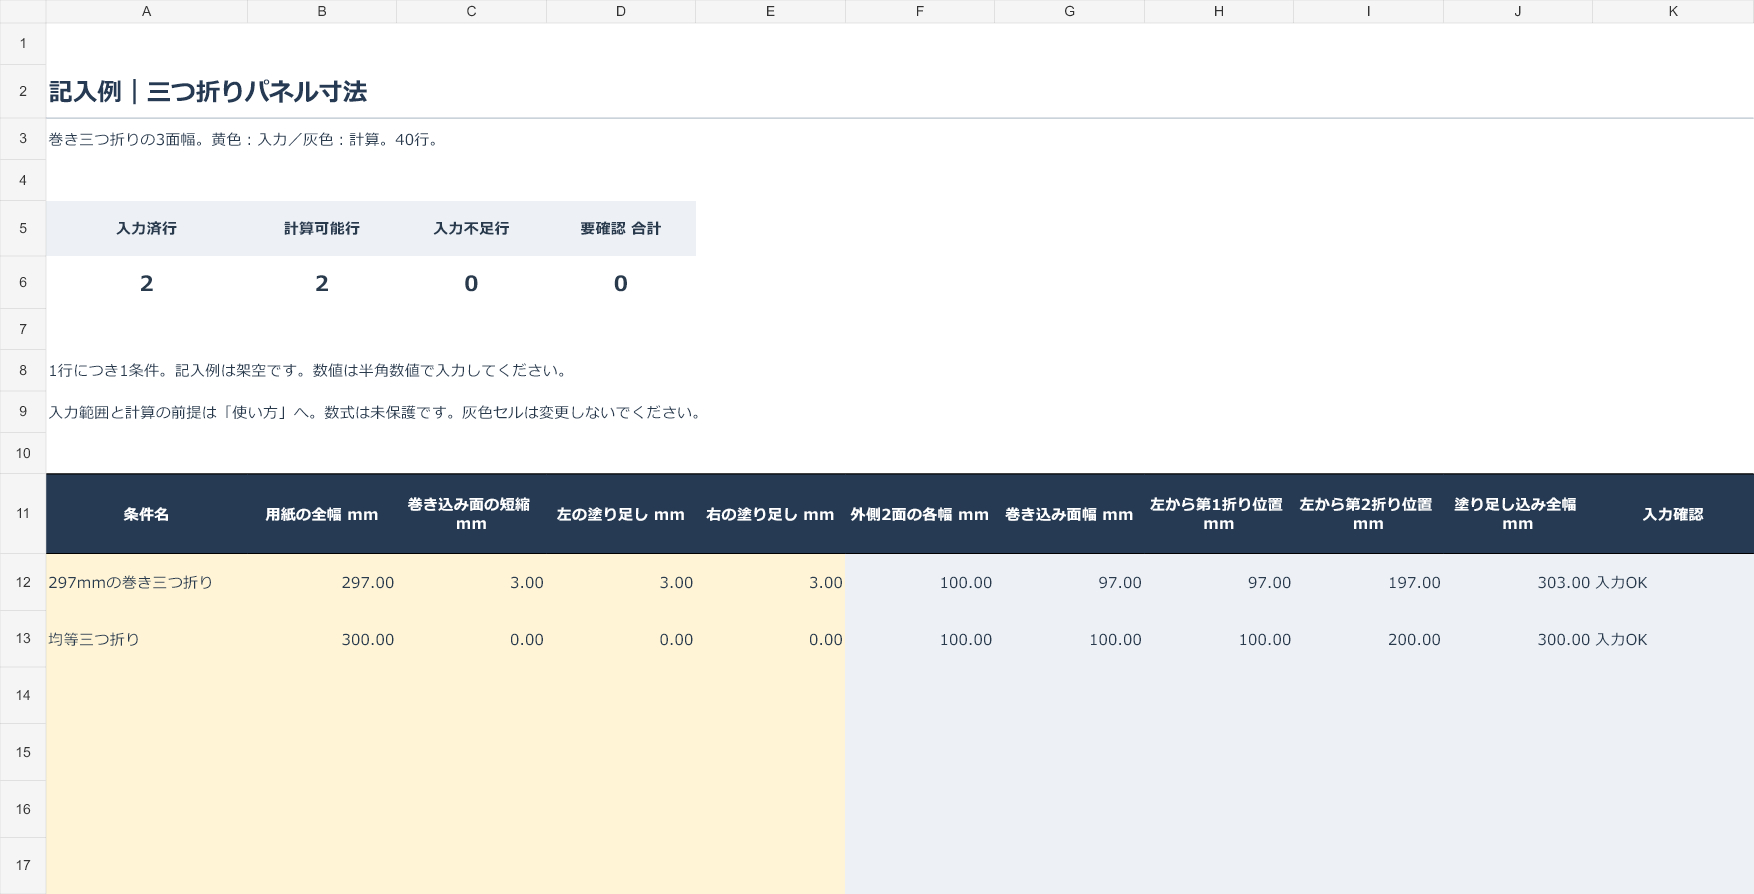Select row 12 header
Screen dimensions: 1754x894
(x=23, y=582)
